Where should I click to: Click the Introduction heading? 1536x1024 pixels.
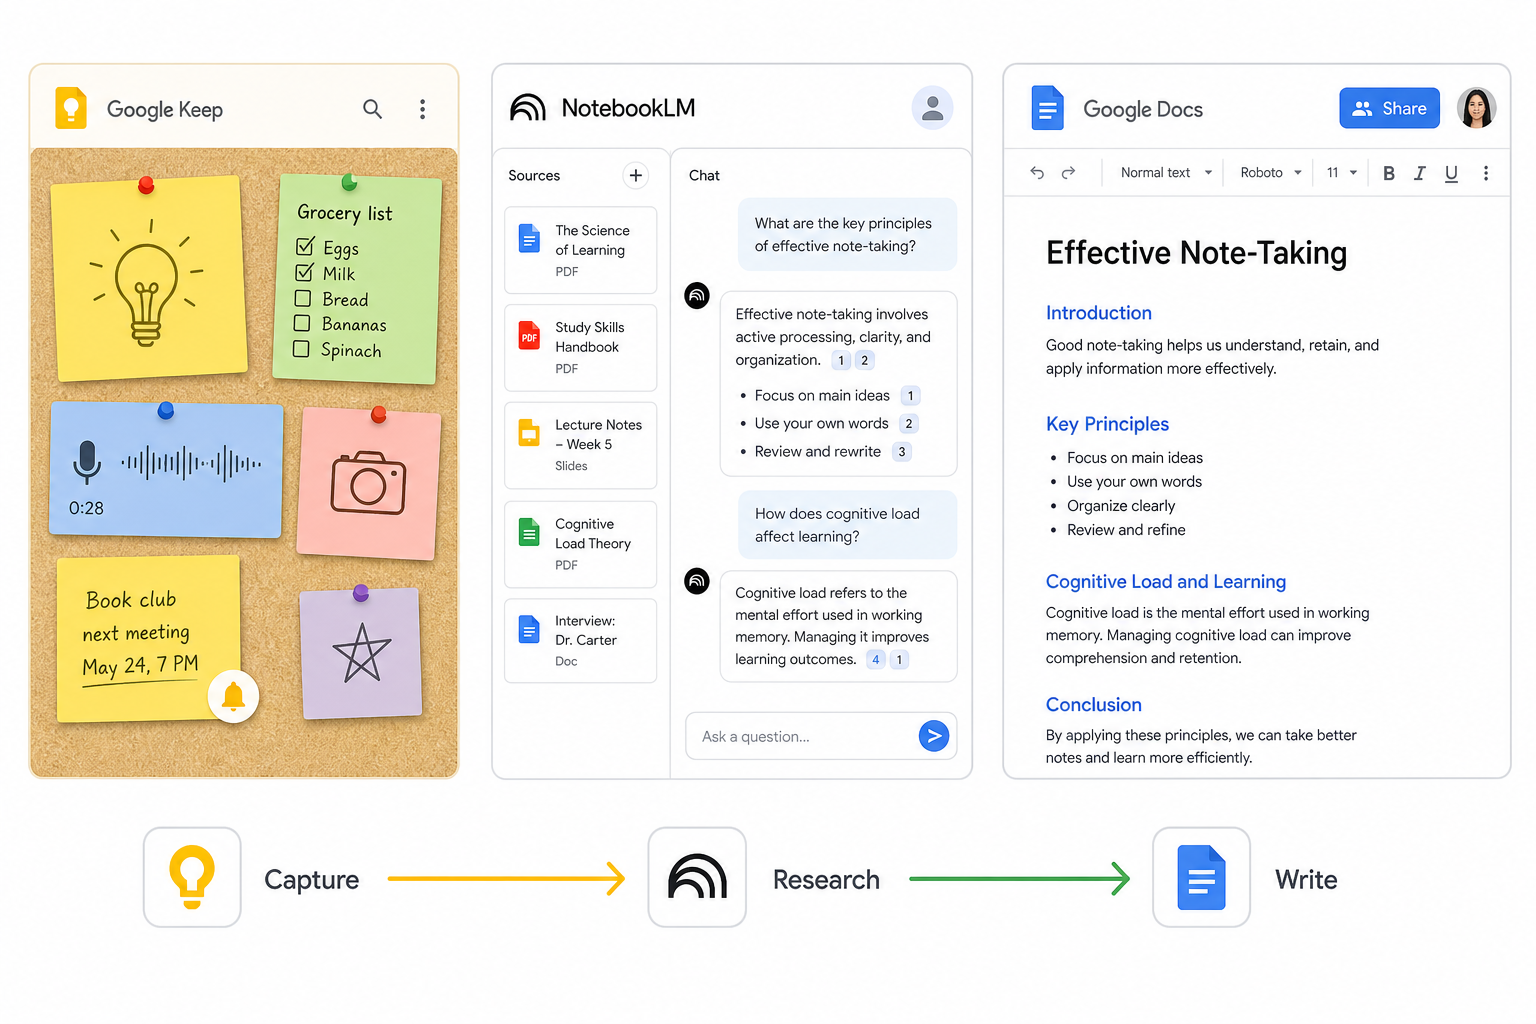(1099, 313)
